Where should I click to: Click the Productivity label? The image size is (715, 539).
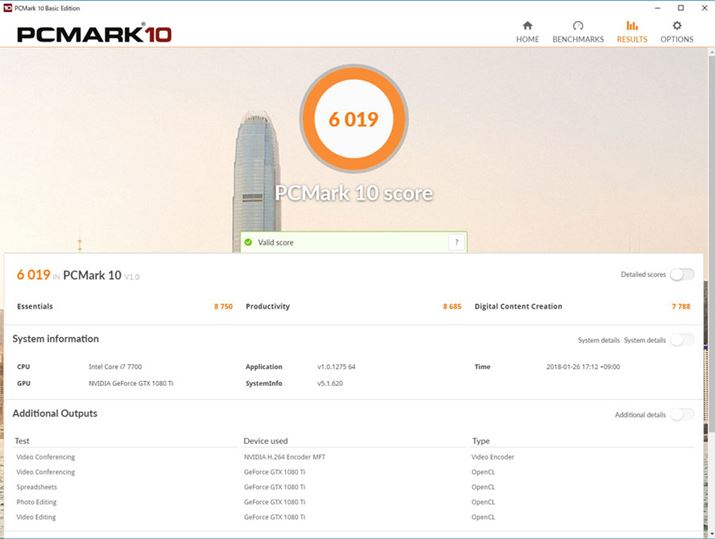pos(268,306)
